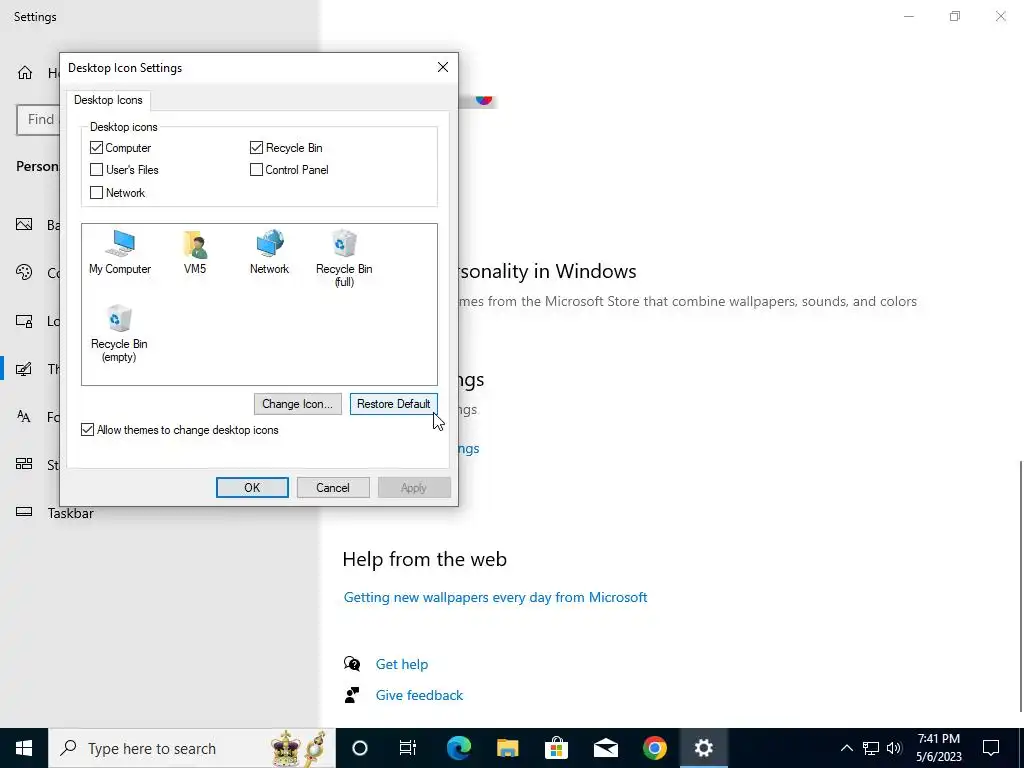Click the Taskbar icon in Settings sidebar
Viewport: 1024px width, 768px height.
point(24,512)
